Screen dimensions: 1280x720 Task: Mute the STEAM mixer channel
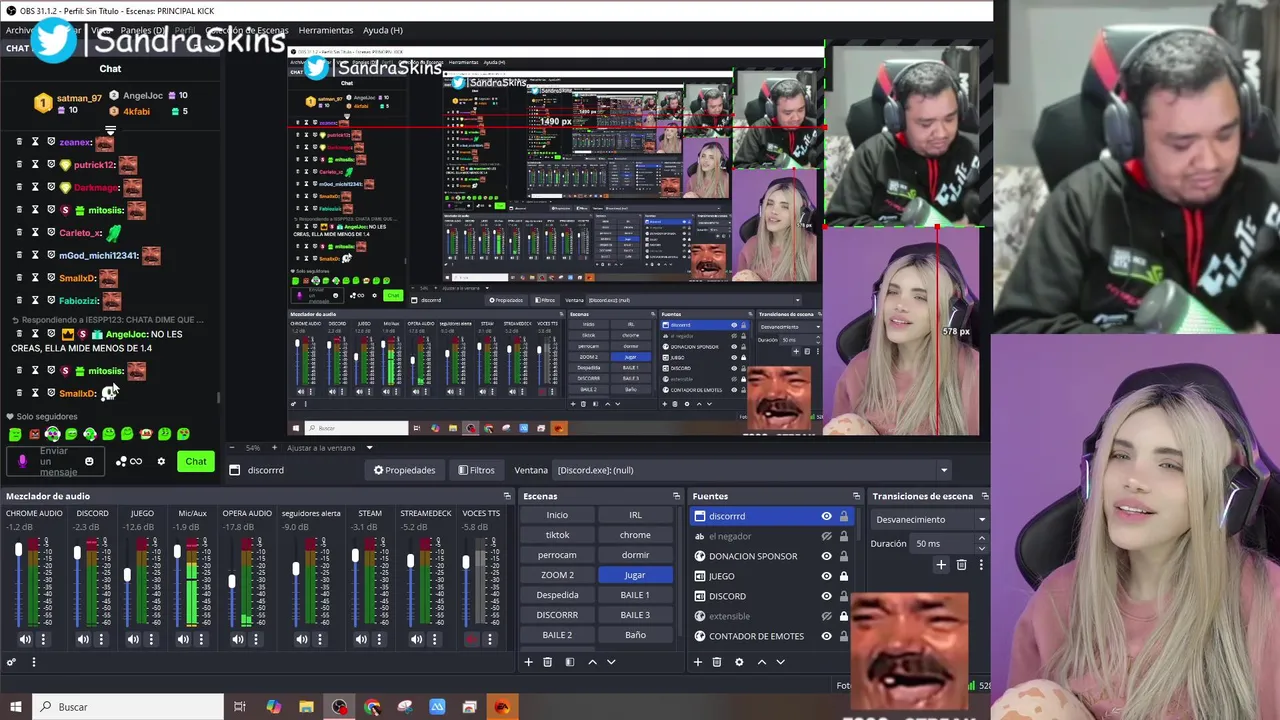[361, 639]
